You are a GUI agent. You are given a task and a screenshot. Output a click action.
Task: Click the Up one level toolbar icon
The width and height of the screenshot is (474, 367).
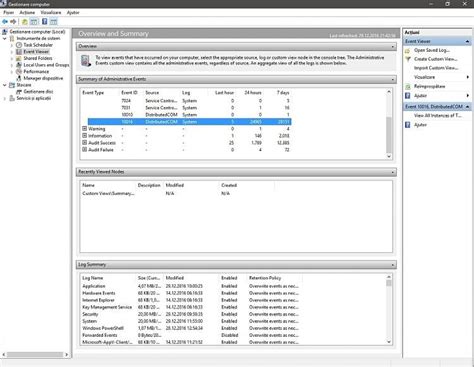tap(25, 22)
